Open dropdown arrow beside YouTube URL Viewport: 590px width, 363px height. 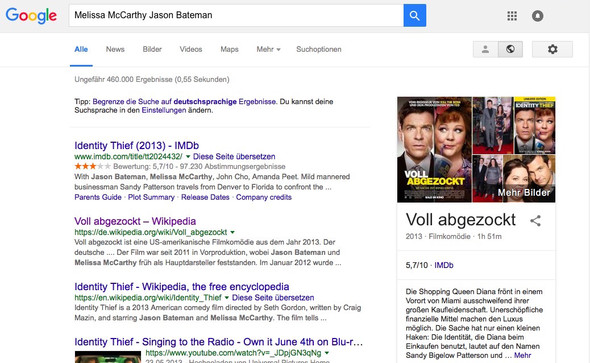coord(327,353)
